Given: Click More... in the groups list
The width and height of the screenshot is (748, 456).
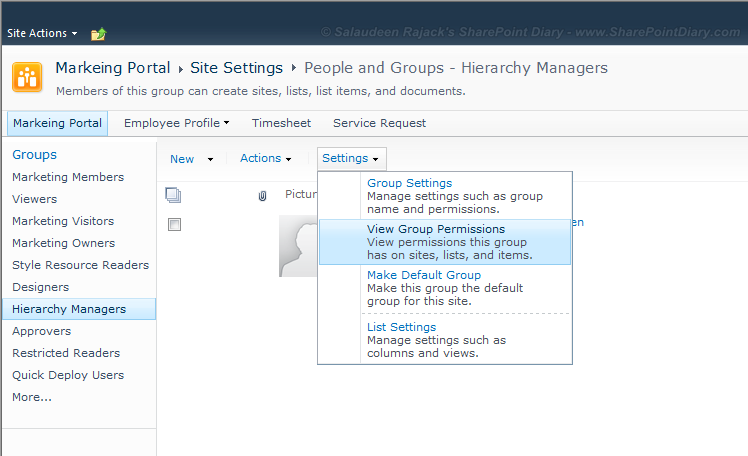Looking at the screenshot, I should (x=32, y=397).
